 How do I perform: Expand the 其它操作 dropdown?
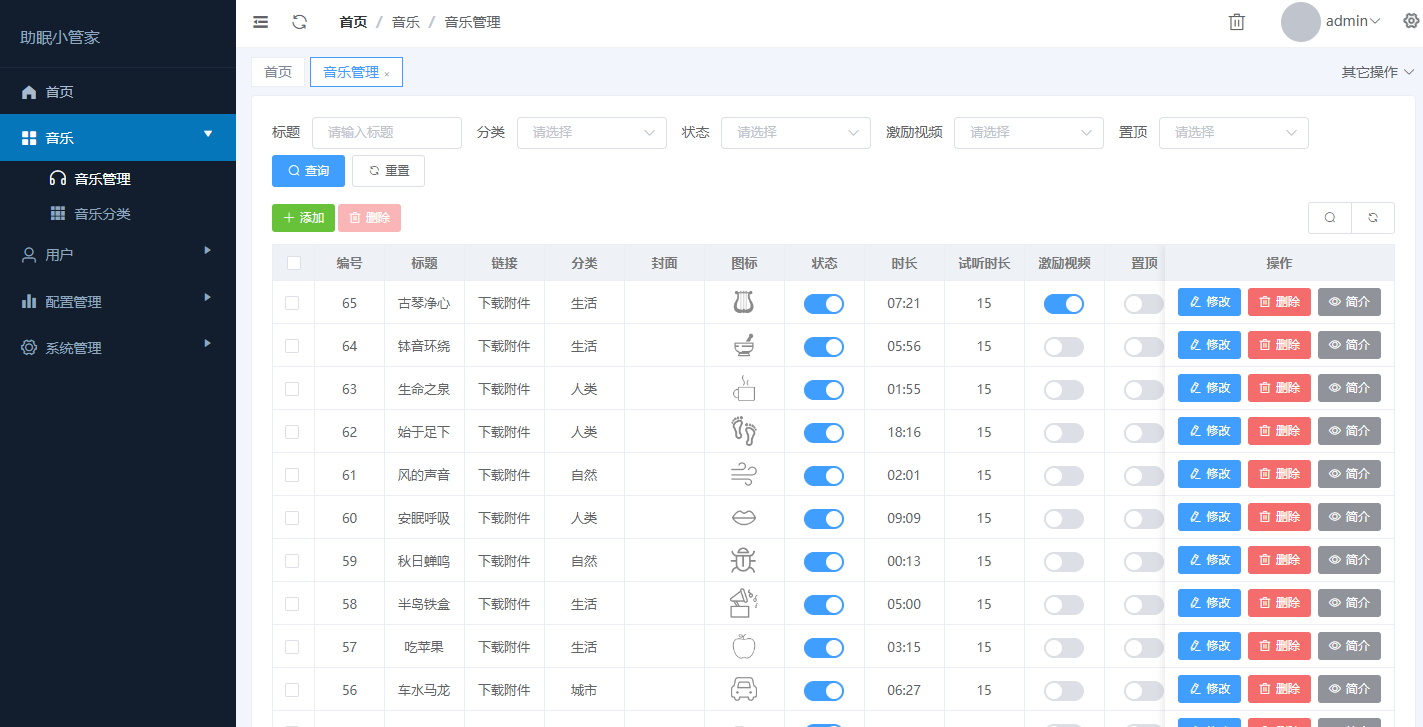tap(1377, 72)
